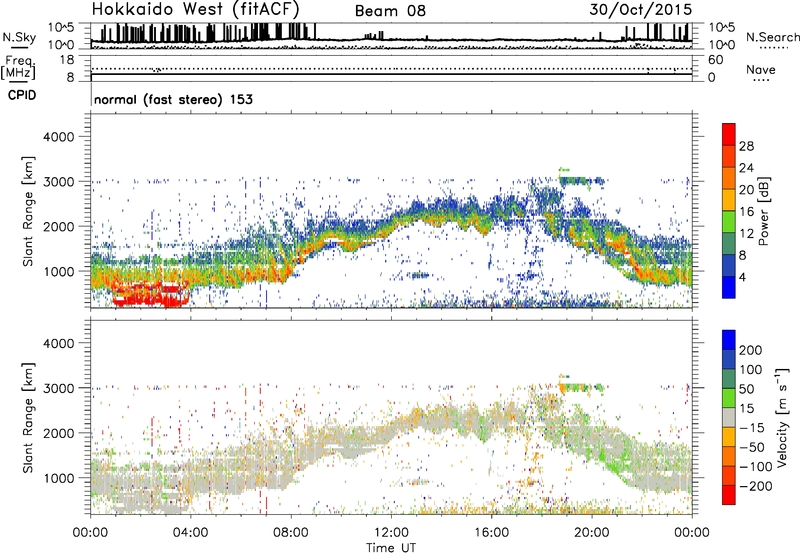Click the '16:00' time axis tick
Screen dimensions: 800x554
(491, 533)
